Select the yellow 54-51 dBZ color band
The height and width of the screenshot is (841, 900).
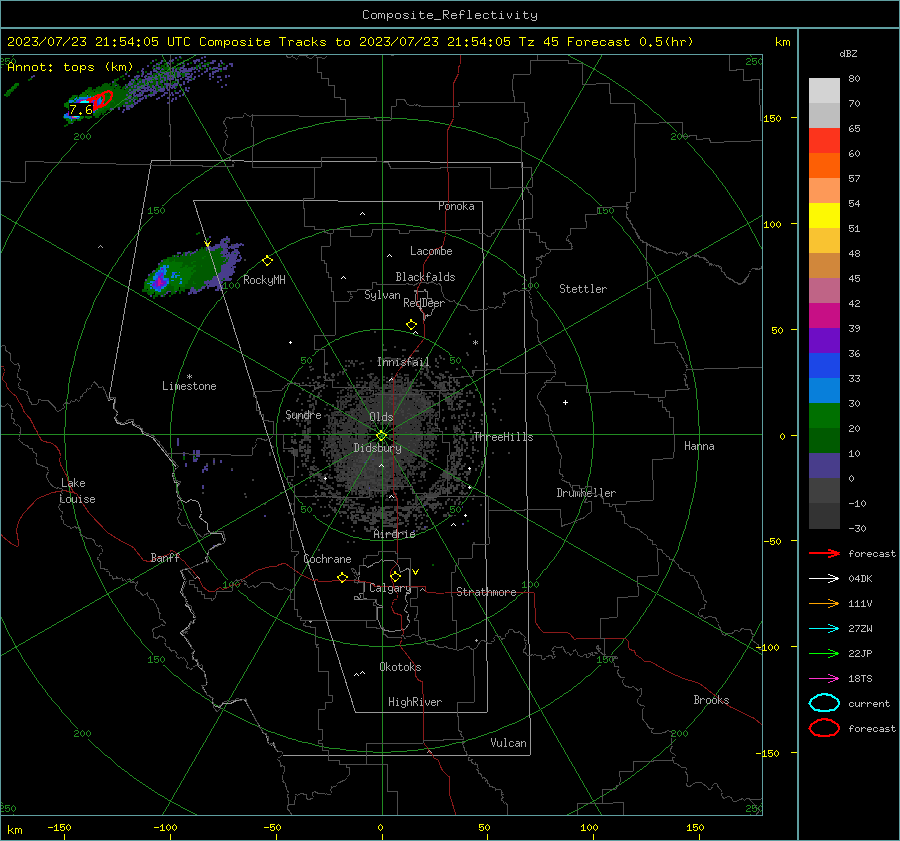[x=824, y=216]
